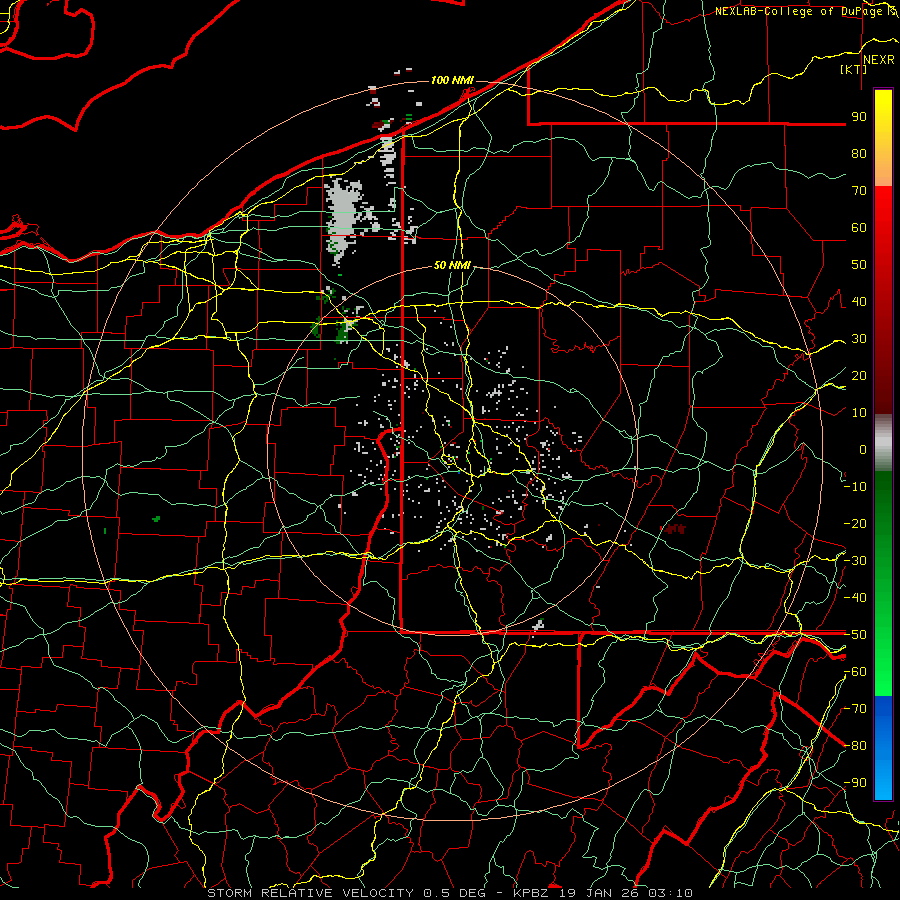Screen dimensions: 900x900
Task: Click the 80 value on the velocity scale
Action: tap(859, 154)
